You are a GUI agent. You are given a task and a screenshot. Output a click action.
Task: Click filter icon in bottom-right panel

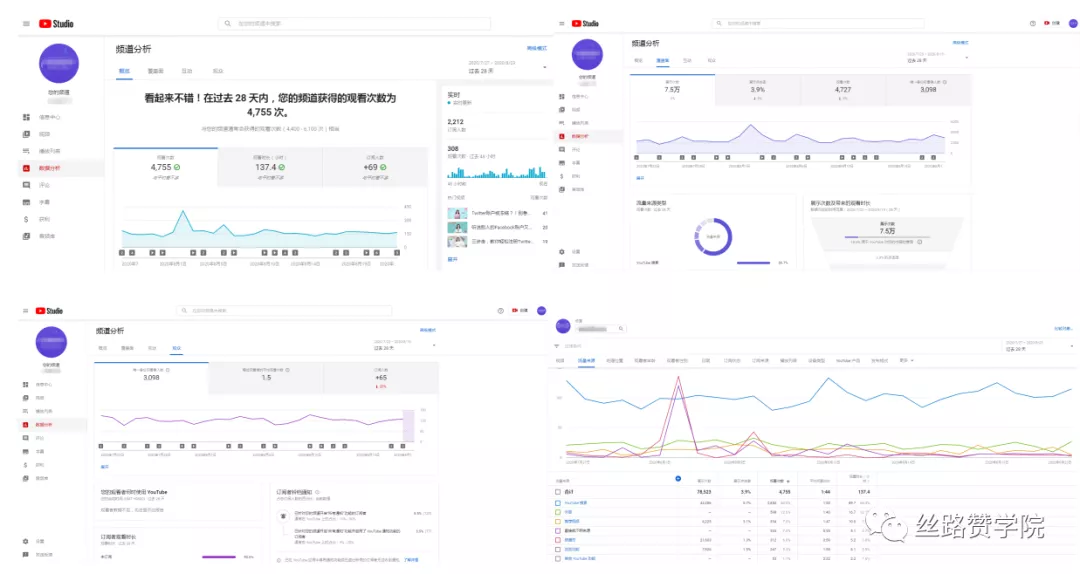point(557,346)
